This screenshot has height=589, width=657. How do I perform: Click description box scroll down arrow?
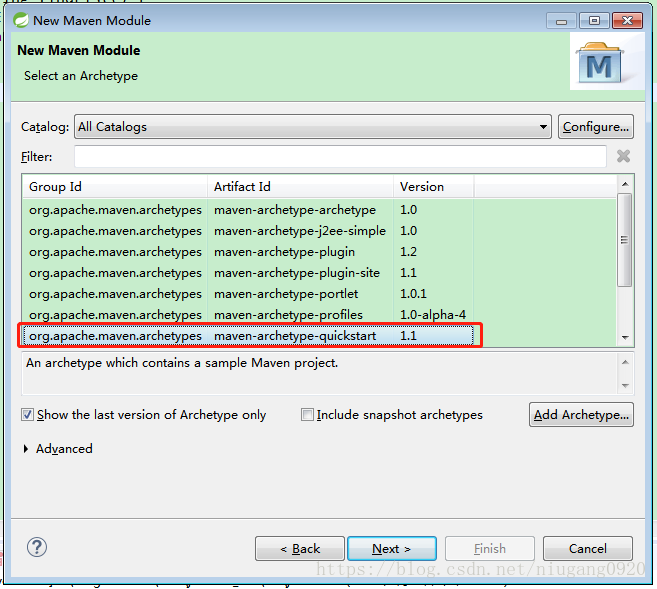coord(625,385)
